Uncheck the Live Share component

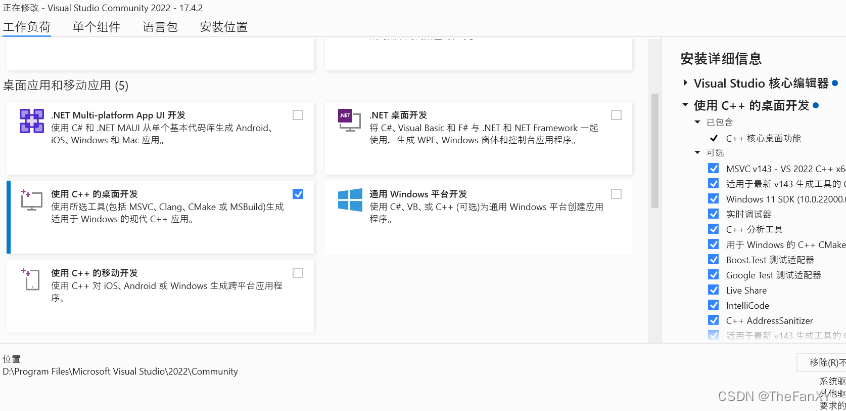click(x=713, y=290)
